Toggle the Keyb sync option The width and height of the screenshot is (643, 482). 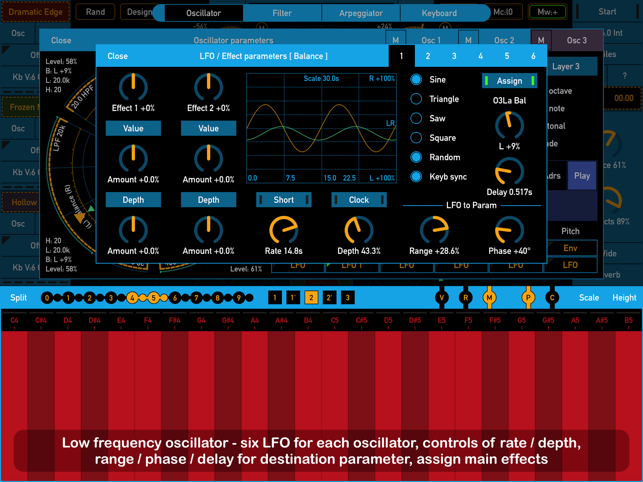416,177
